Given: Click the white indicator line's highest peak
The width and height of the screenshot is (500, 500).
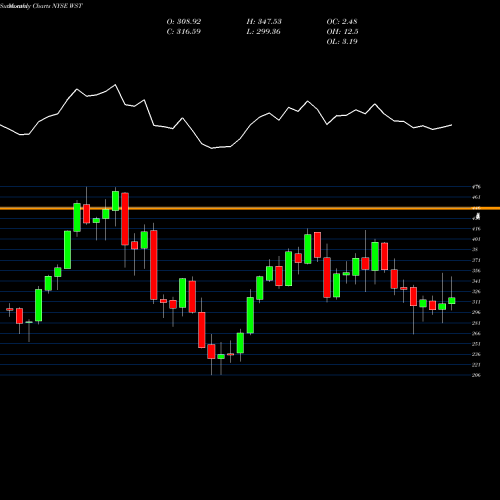Looking at the screenshot, I should [115, 85].
